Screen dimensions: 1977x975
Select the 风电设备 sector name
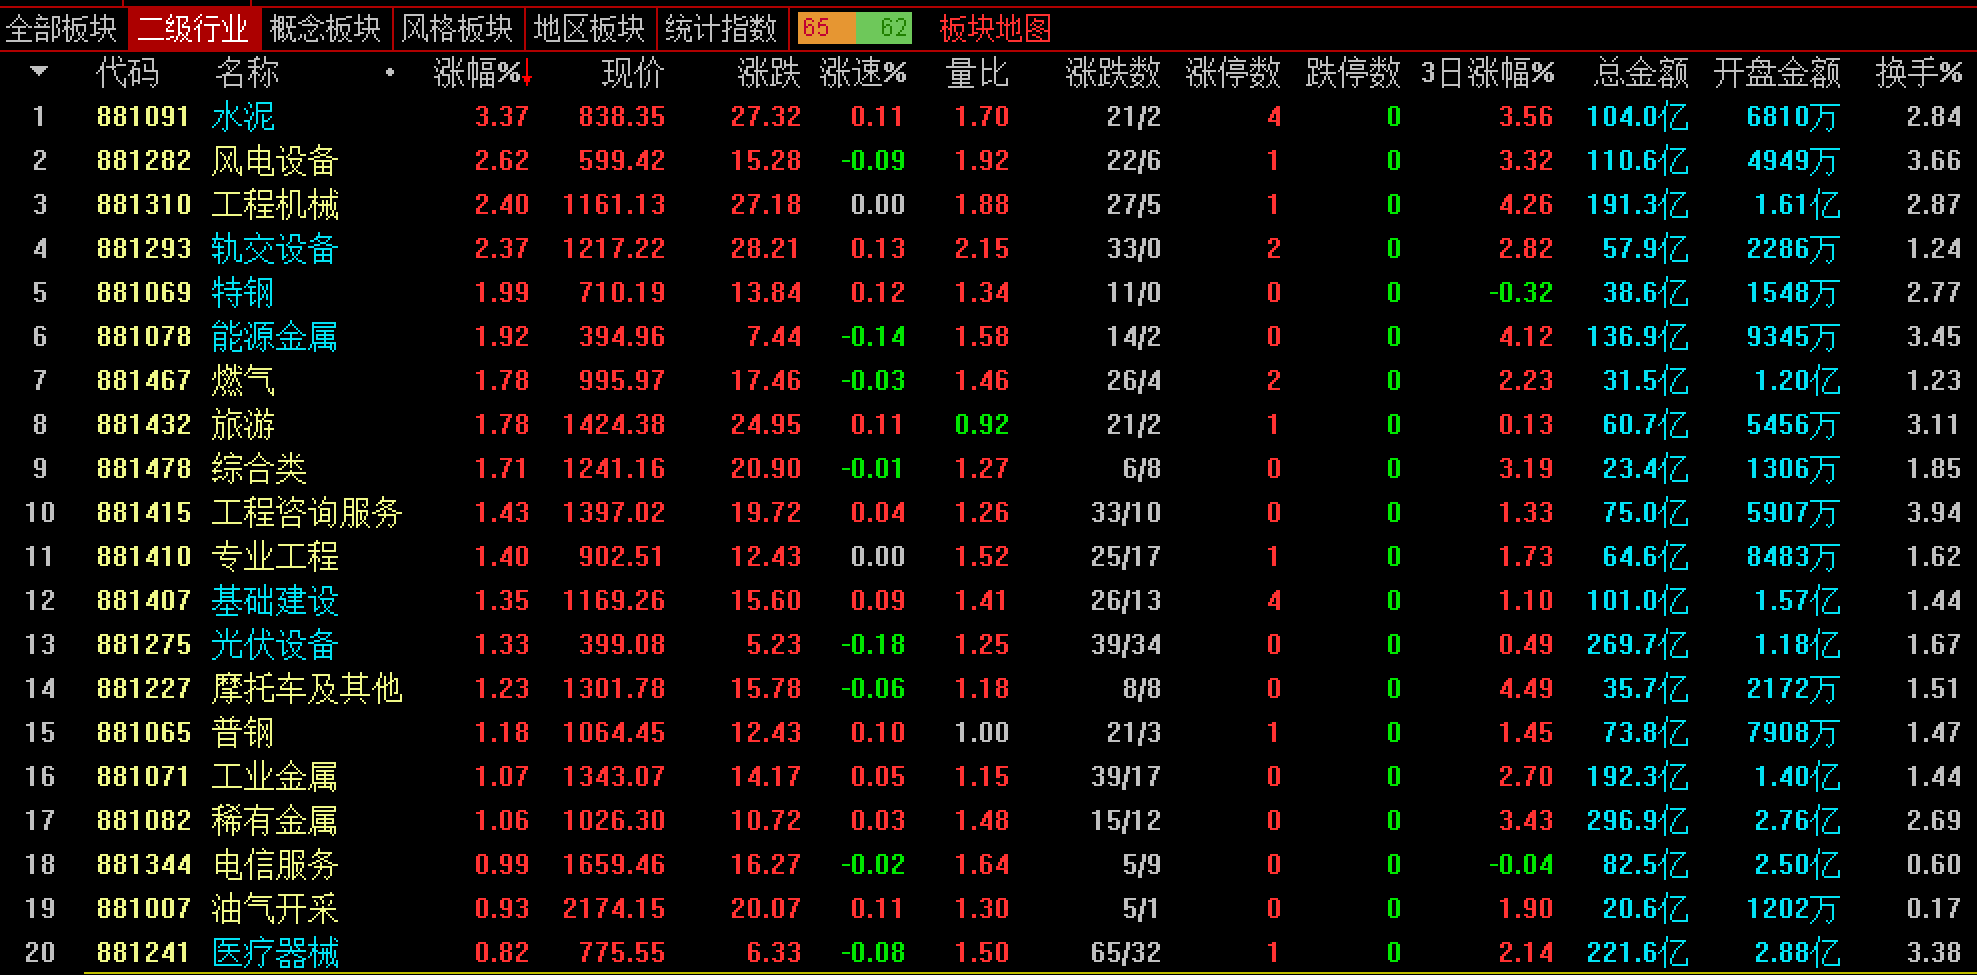click(x=275, y=161)
